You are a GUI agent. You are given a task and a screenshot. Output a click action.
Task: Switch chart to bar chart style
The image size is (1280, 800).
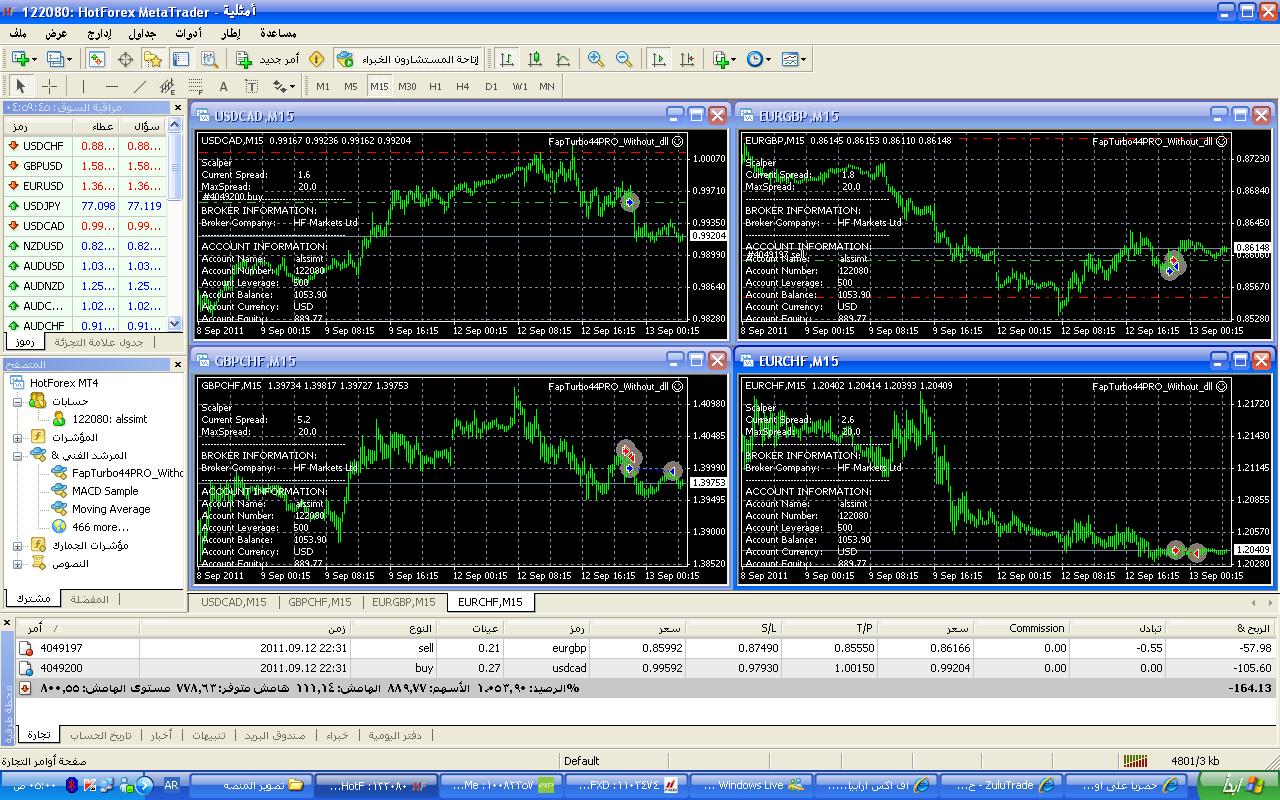(x=507, y=60)
